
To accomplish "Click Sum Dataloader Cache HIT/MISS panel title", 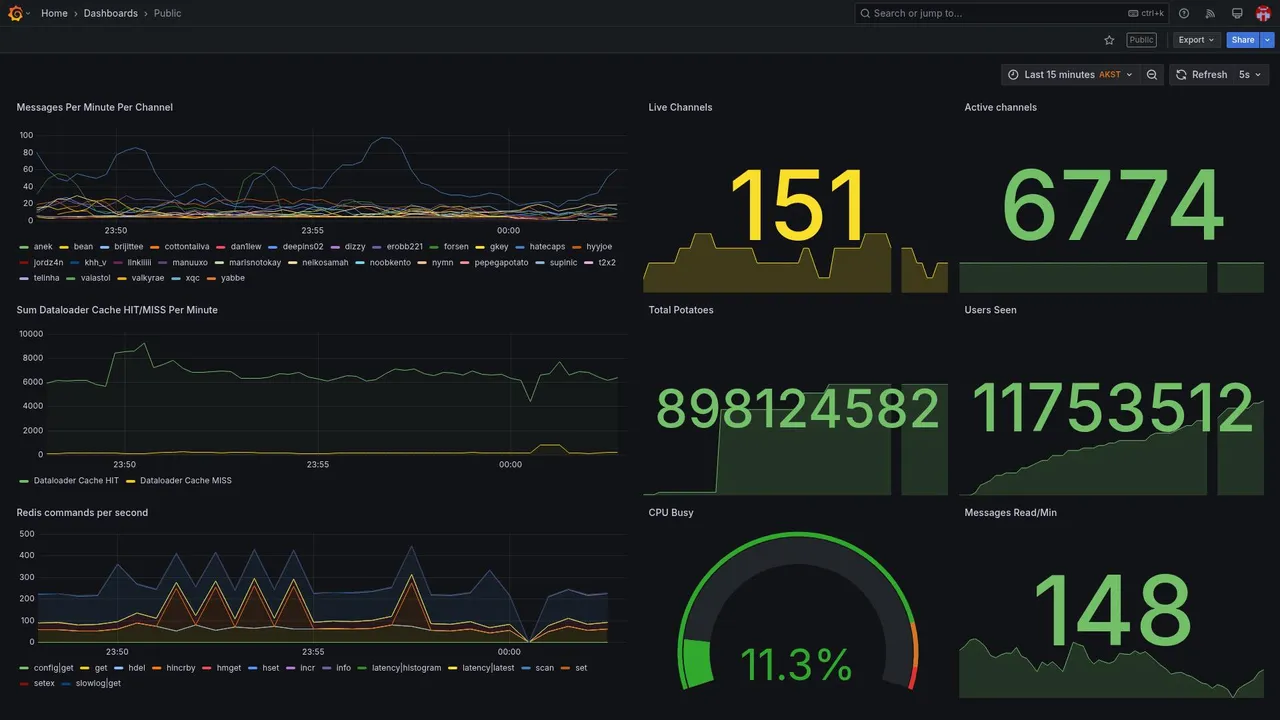I will 117,310.
